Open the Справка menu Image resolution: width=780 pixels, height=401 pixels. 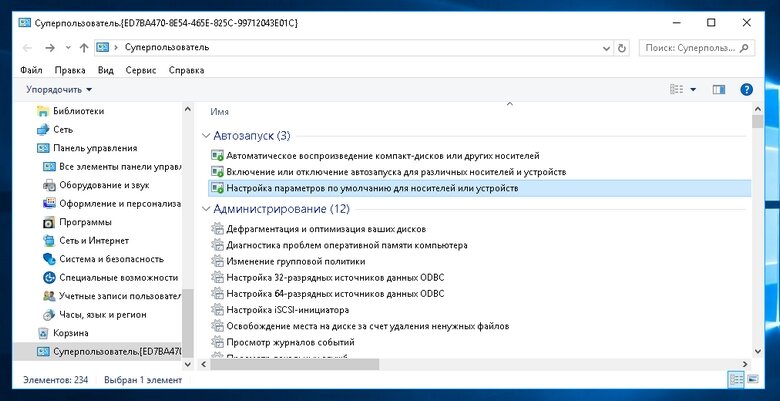coord(187,70)
